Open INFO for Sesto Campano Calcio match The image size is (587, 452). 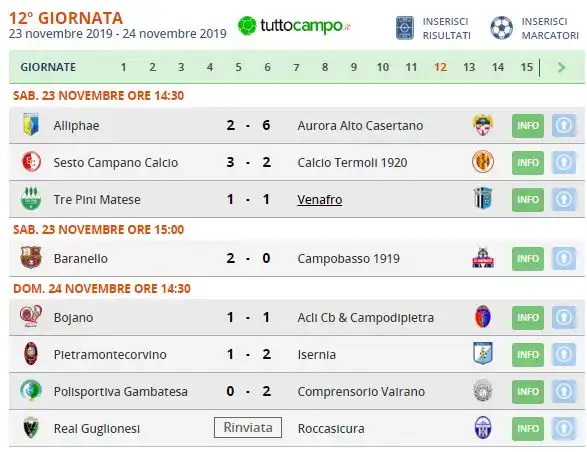pyautogui.click(x=528, y=163)
